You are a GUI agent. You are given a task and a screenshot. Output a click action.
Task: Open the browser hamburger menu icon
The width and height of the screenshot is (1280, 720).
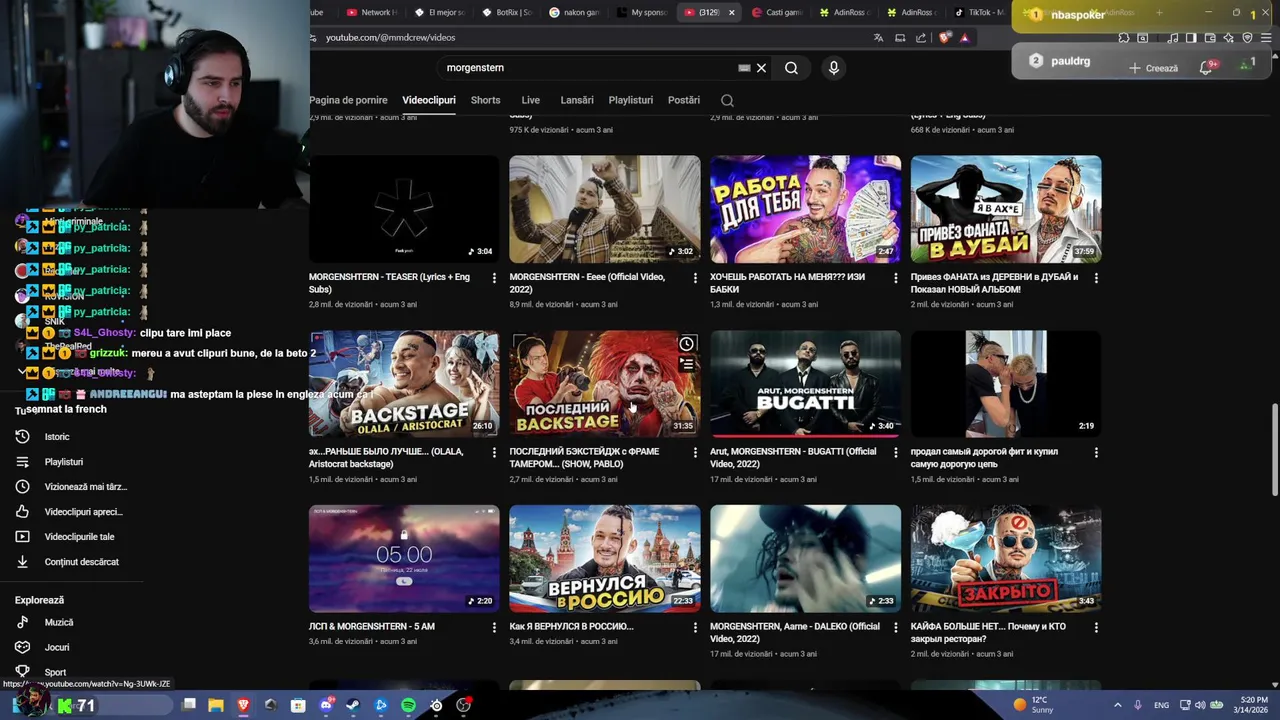1266,38
